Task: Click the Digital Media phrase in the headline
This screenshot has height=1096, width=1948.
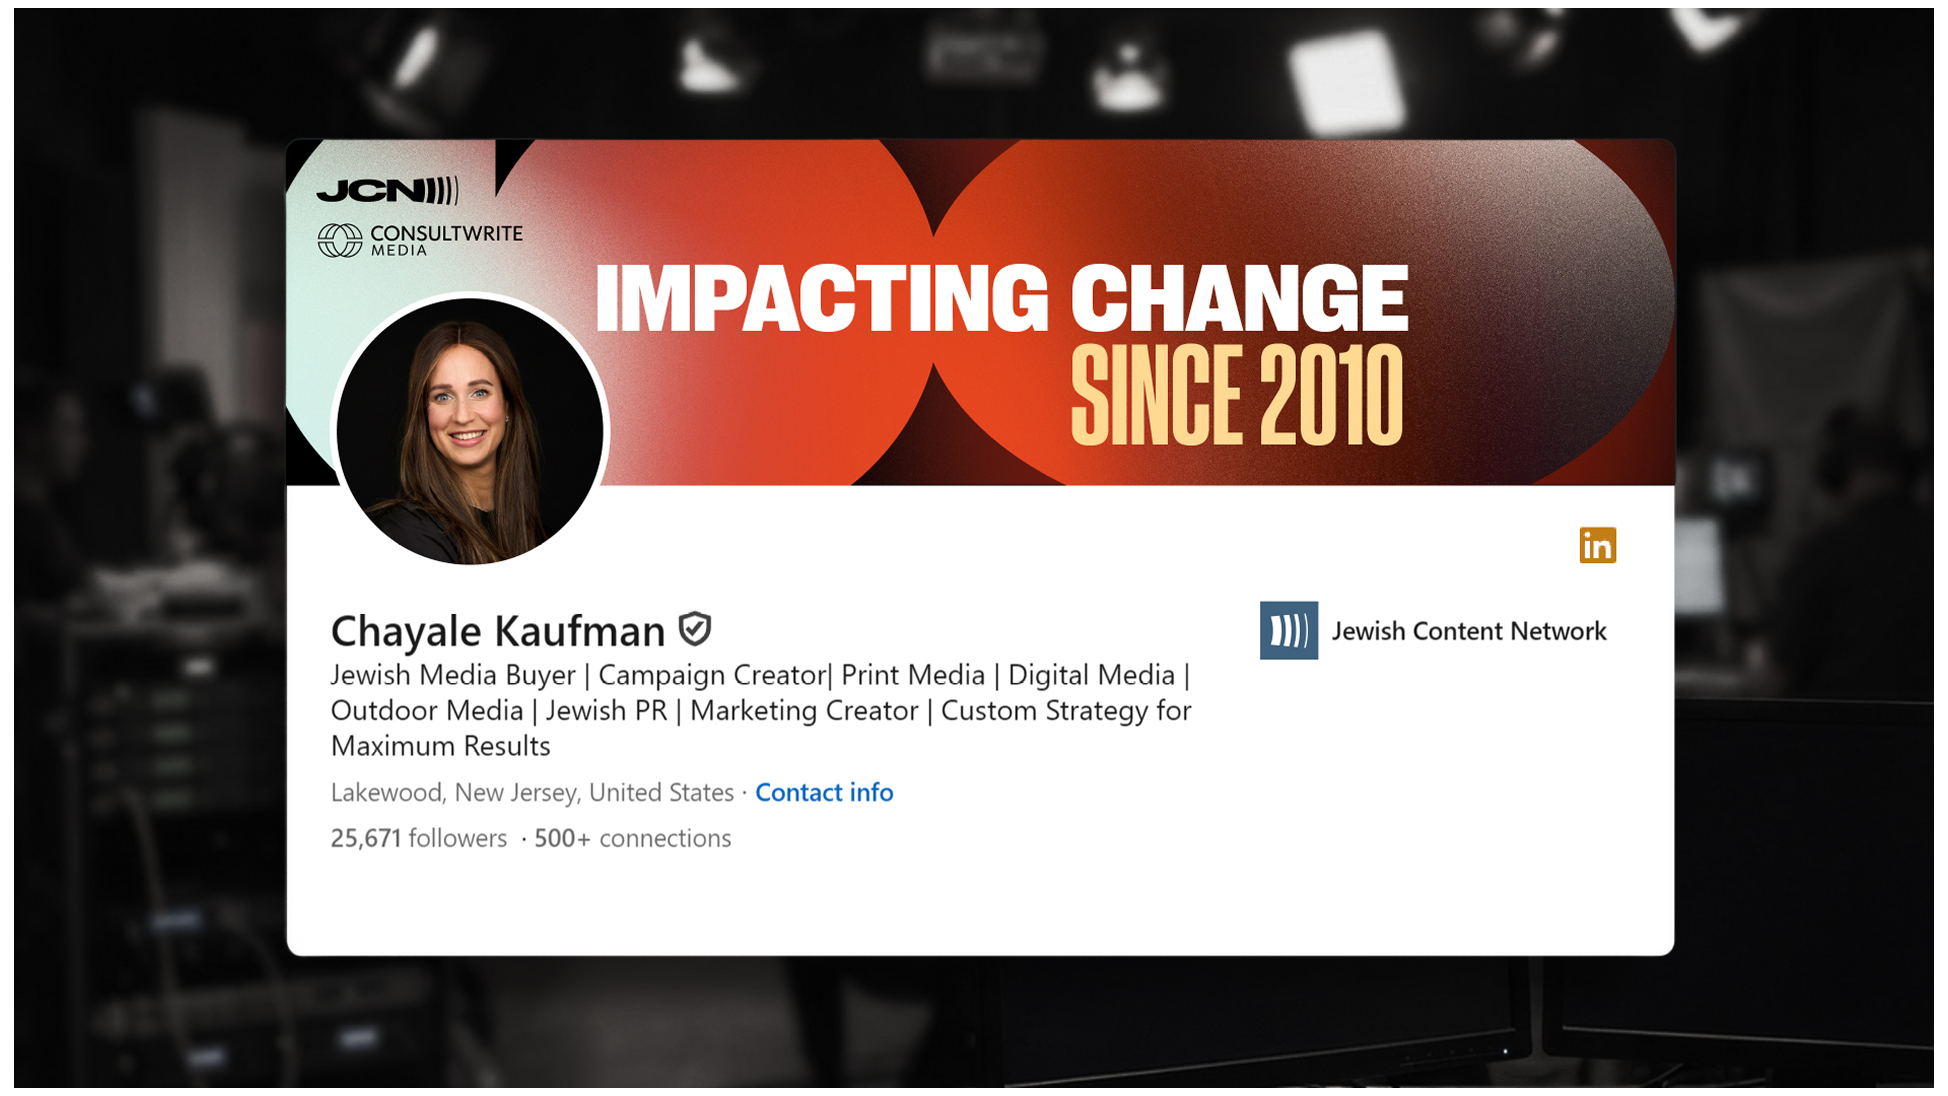Action: (x=1091, y=675)
